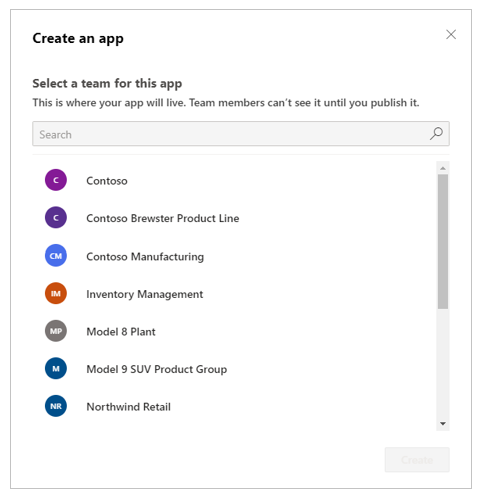Viewport: 486px width, 502px height.
Task: Click the scrollbar up arrow
Action: pyautogui.click(x=443, y=168)
